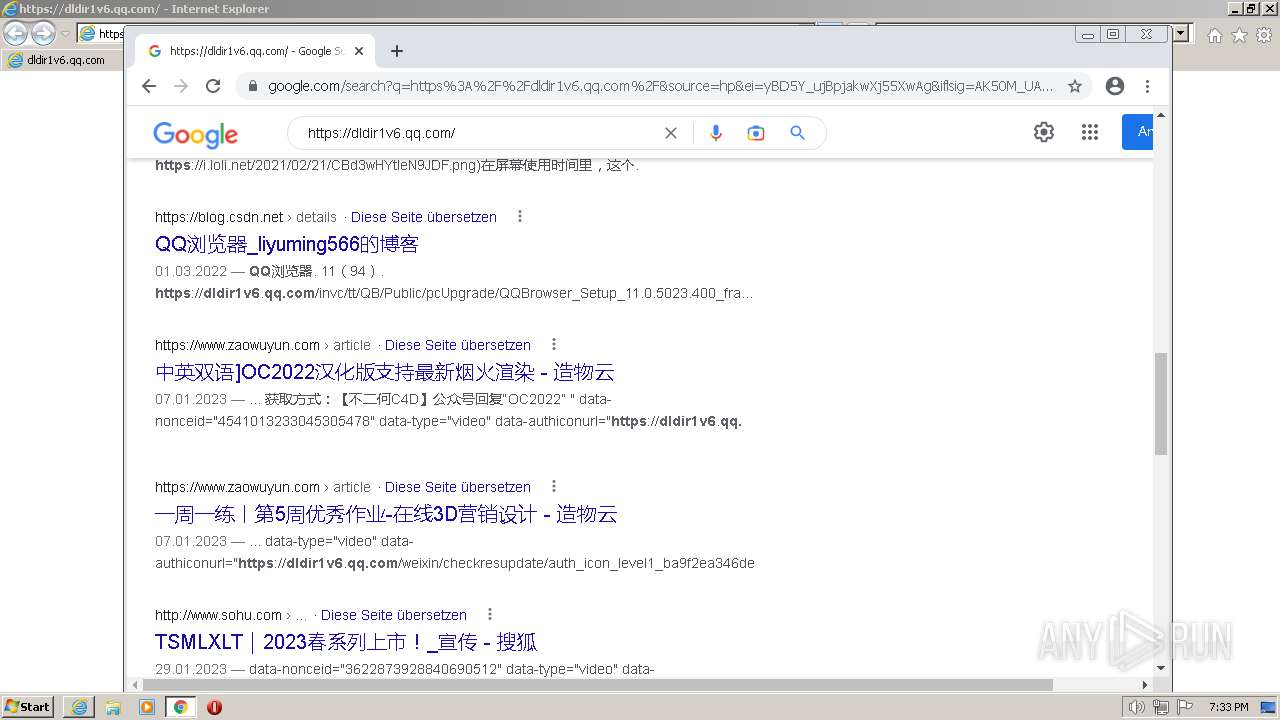Click the clock showing 7:33 PM
Screen dimensions: 1280x720
(x=1228, y=707)
